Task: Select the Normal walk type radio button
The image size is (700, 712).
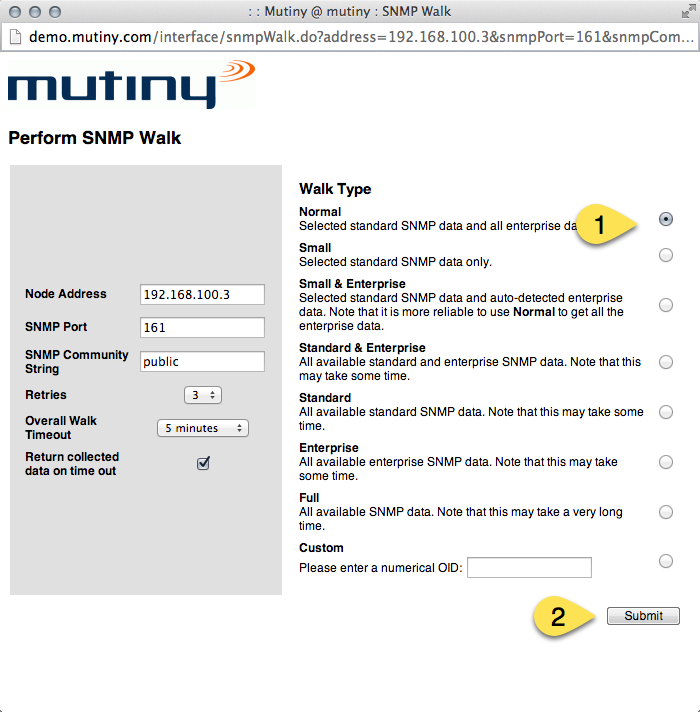Action: (x=665, y=219)
